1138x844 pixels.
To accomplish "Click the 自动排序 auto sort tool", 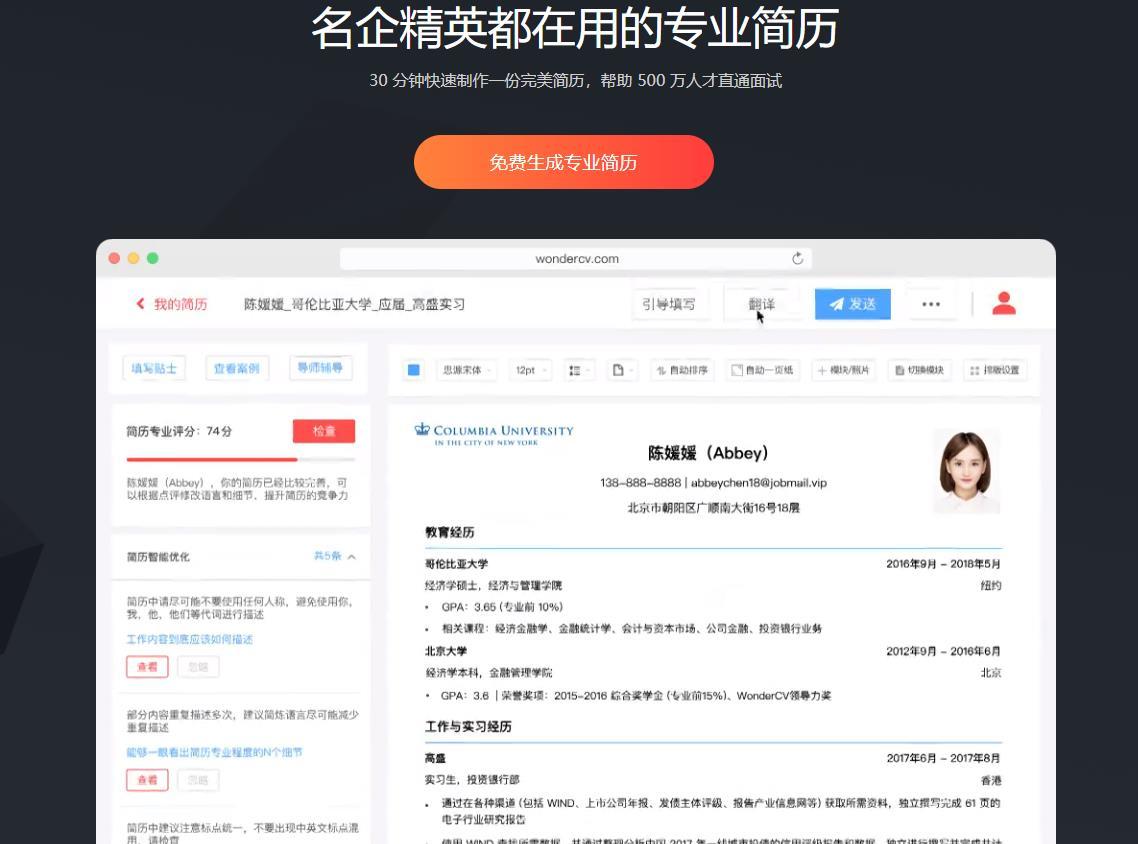I will coord(682,370).
